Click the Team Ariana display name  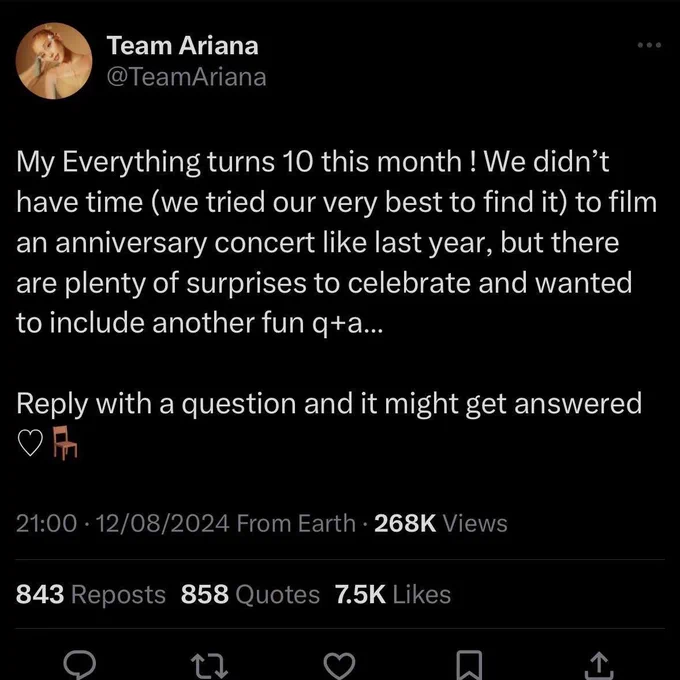(x=183, y=46)
